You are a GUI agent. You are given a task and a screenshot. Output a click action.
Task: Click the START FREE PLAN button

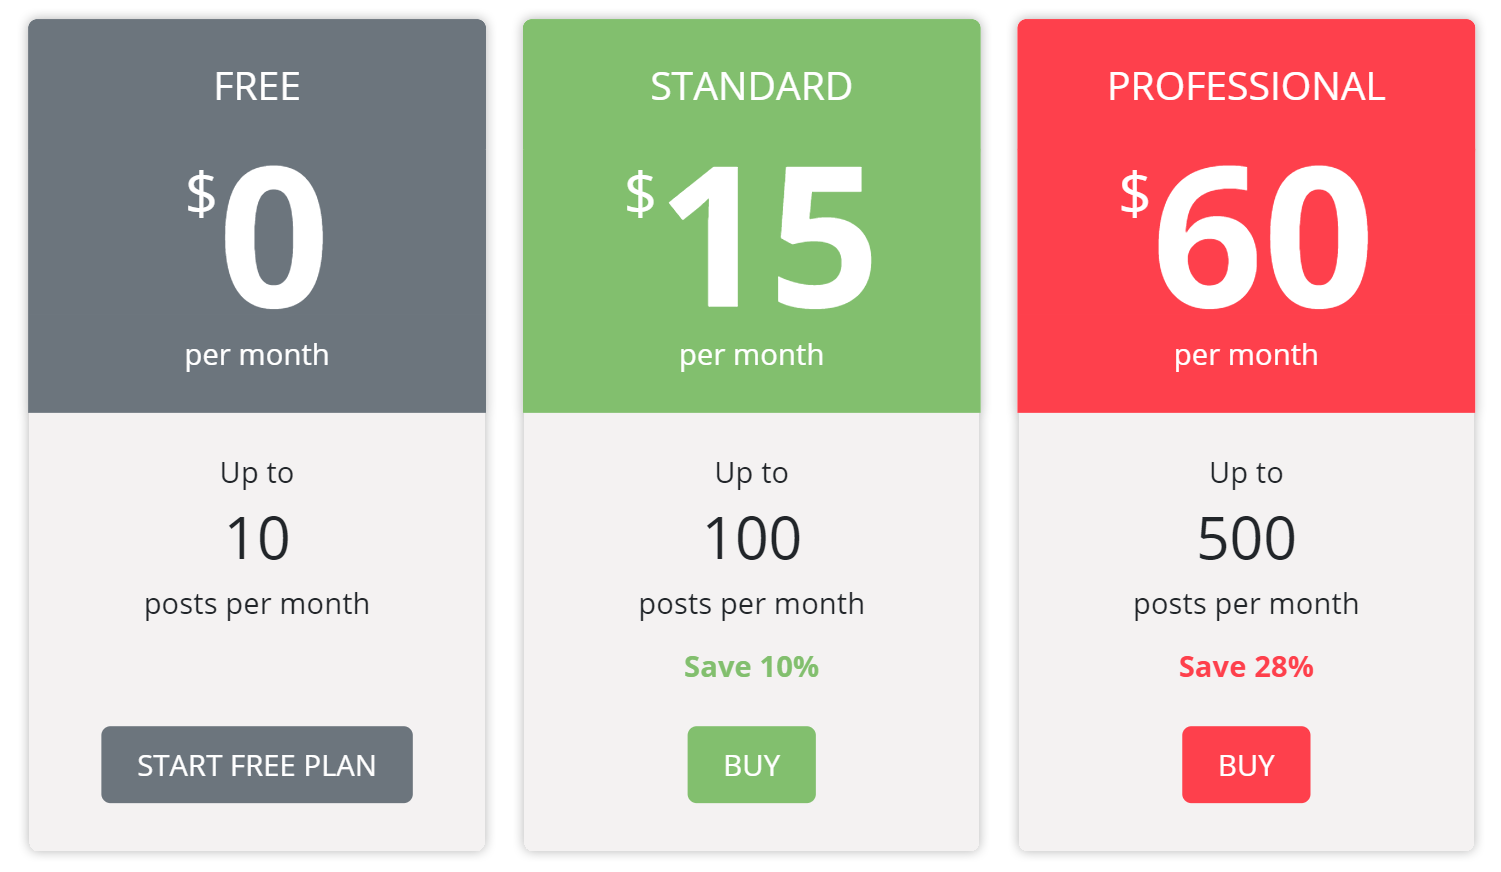click(257, 765)
